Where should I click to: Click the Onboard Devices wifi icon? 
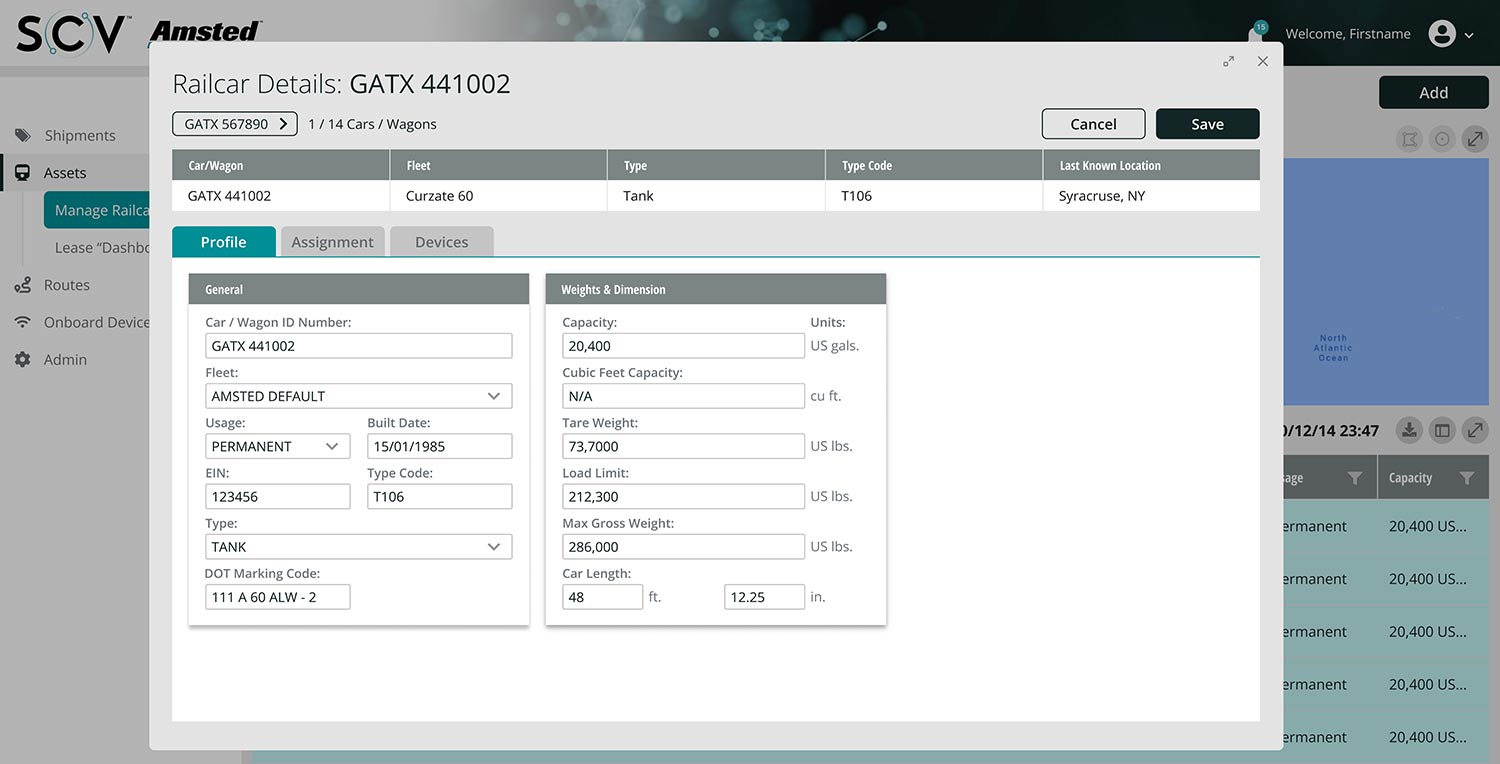click(x=22, y=322)
